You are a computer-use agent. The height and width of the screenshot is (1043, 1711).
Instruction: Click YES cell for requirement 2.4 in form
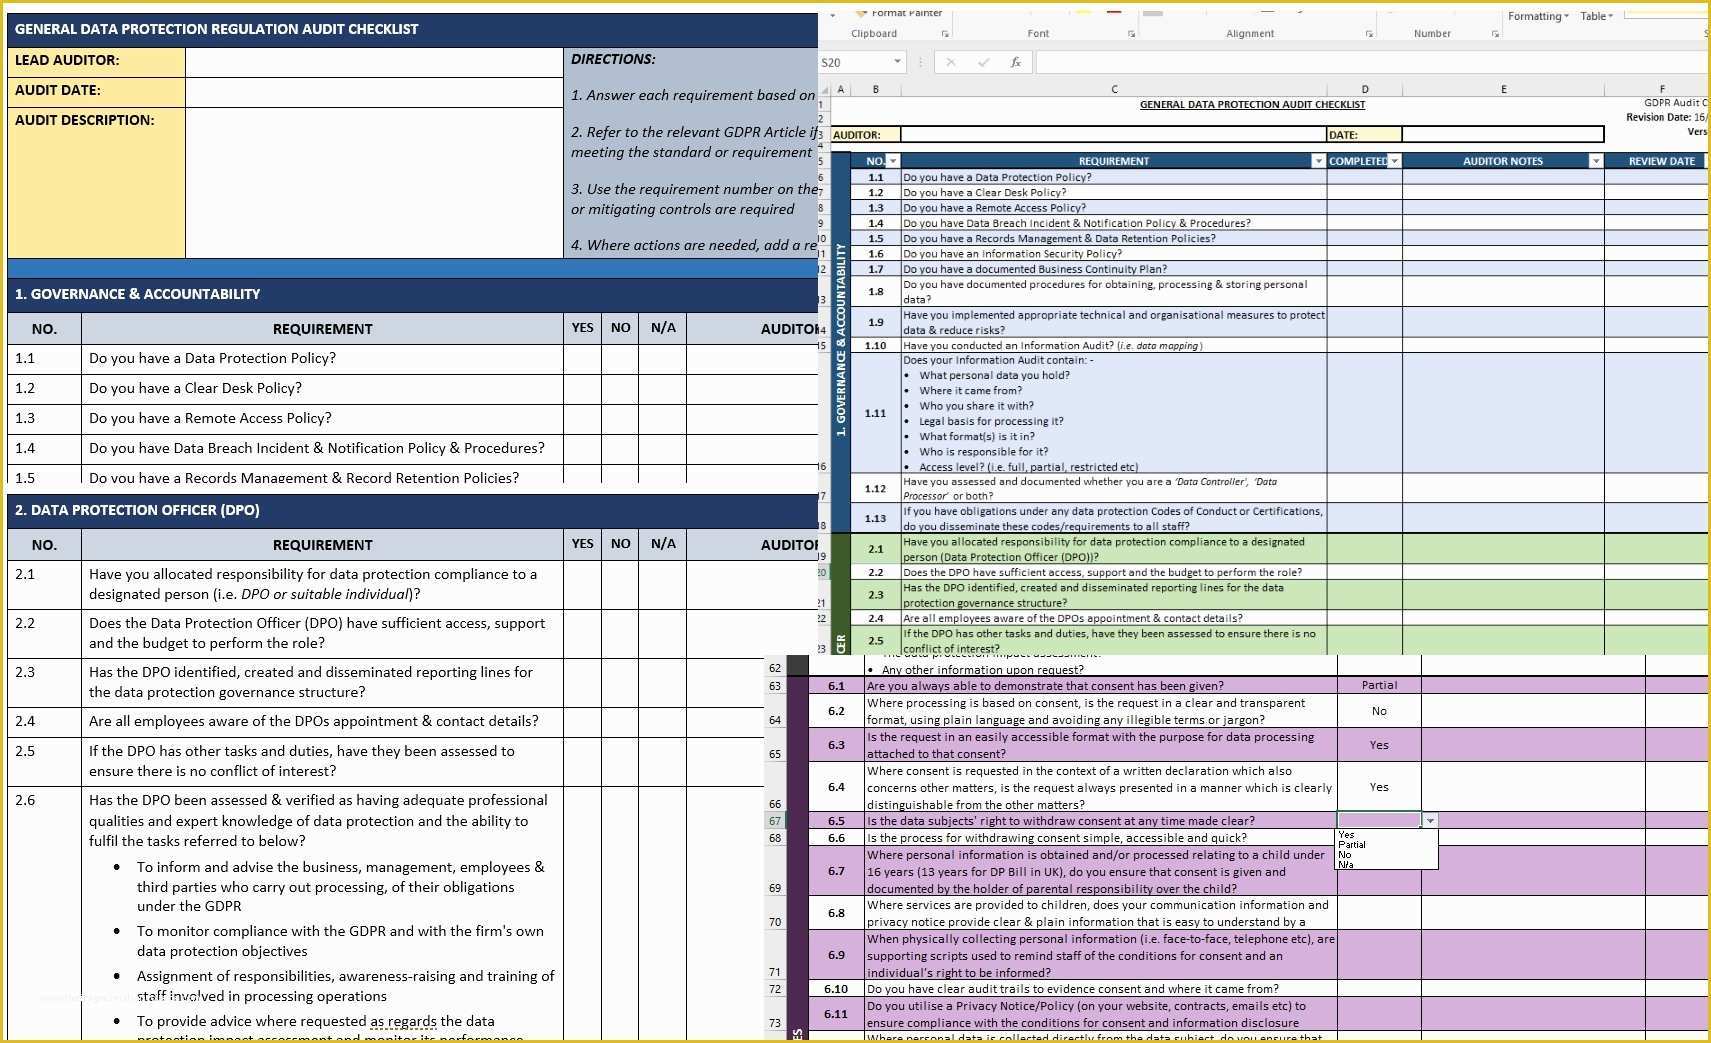click(582, 722)
